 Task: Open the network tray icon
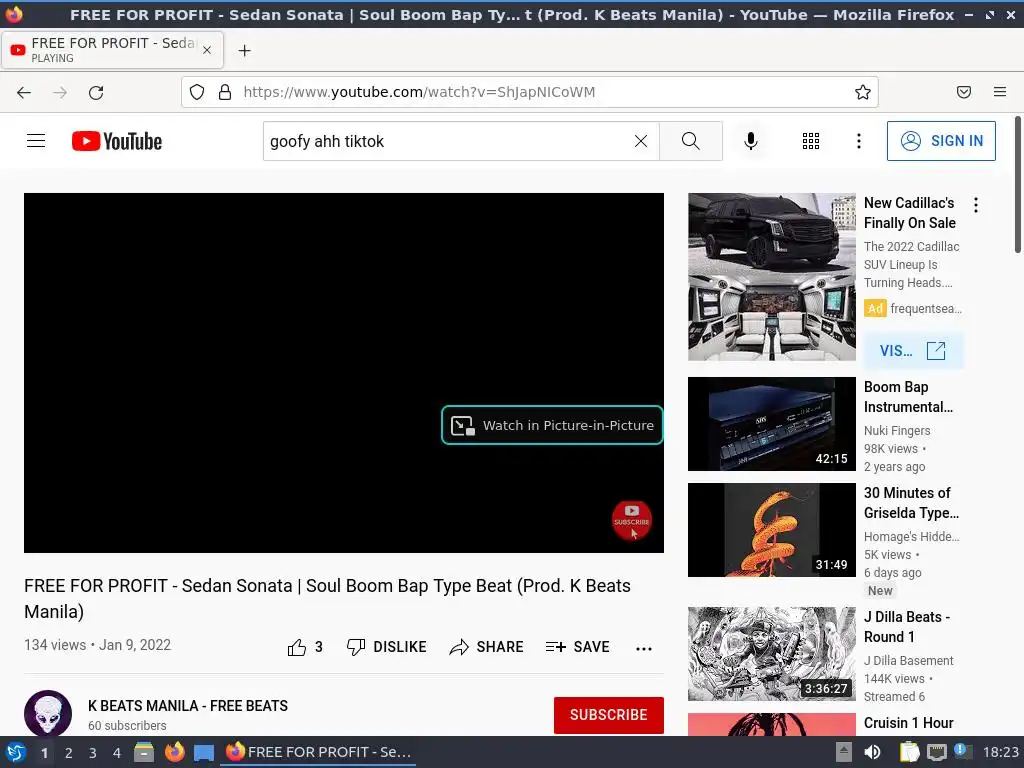(936, 752)
